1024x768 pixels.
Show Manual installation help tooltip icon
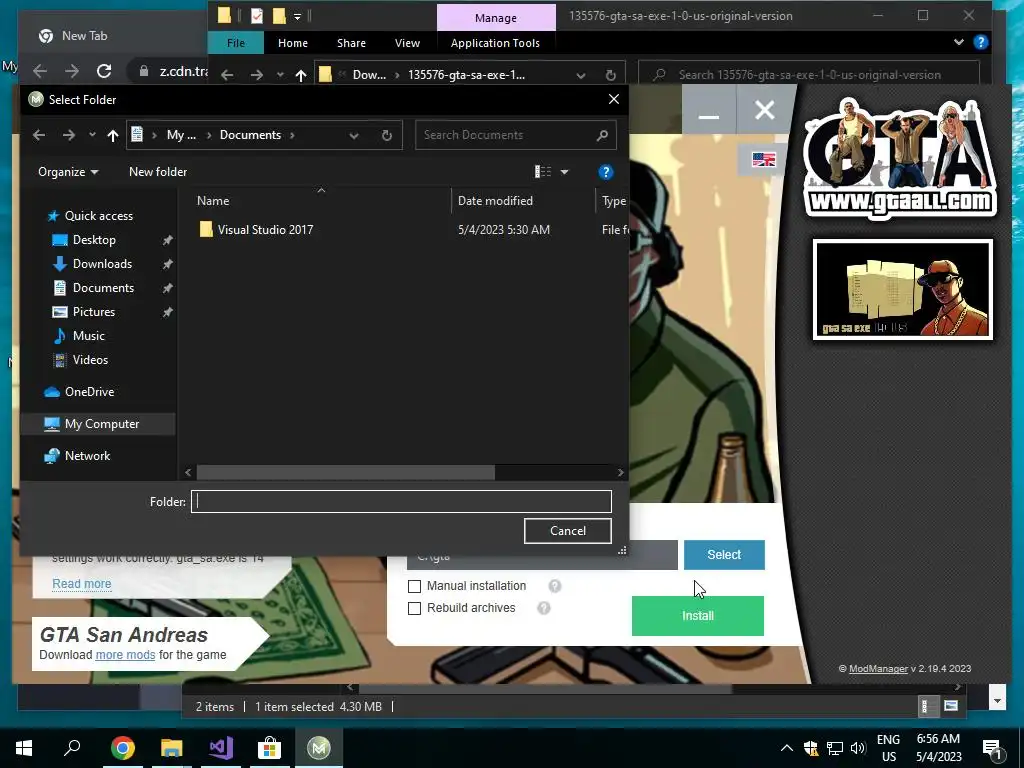554,586
